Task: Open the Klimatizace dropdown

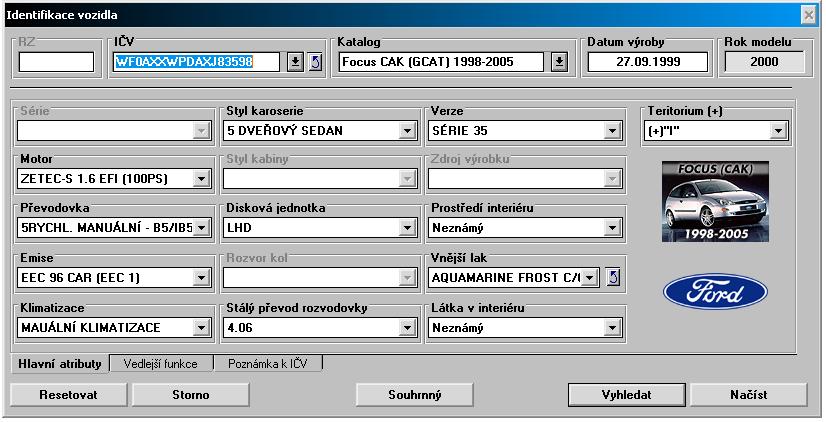Action: [x=201, y=327]
